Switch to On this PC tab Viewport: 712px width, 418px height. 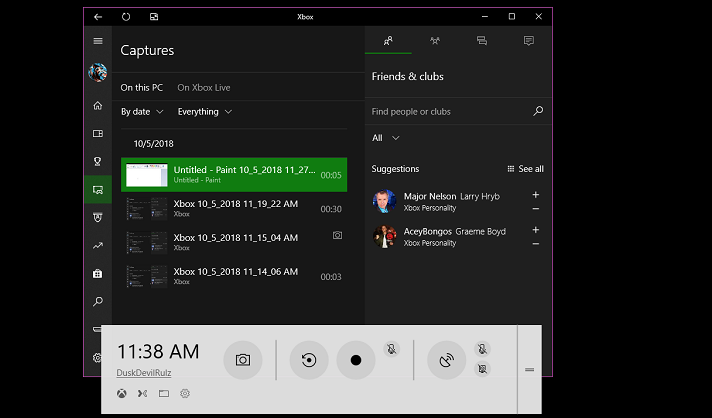pyautogui.click(x=142, y=88)
